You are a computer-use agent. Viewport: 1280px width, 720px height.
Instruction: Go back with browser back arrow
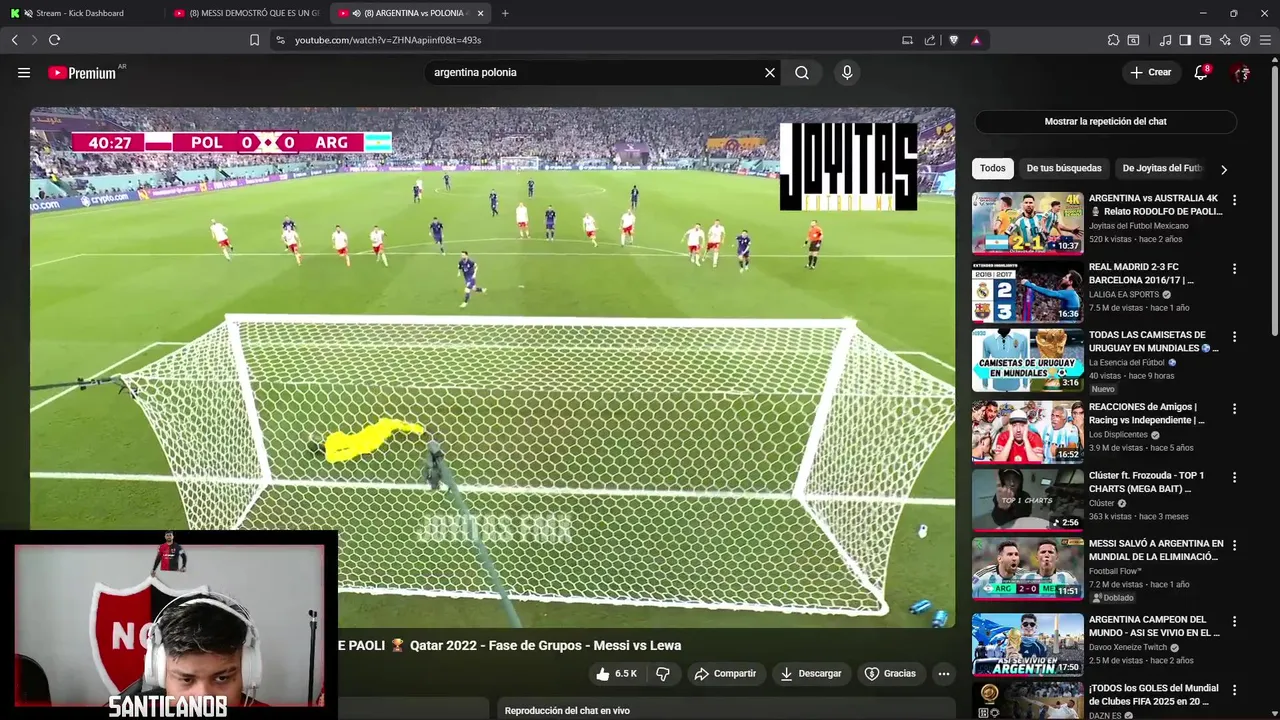(14, 40)
